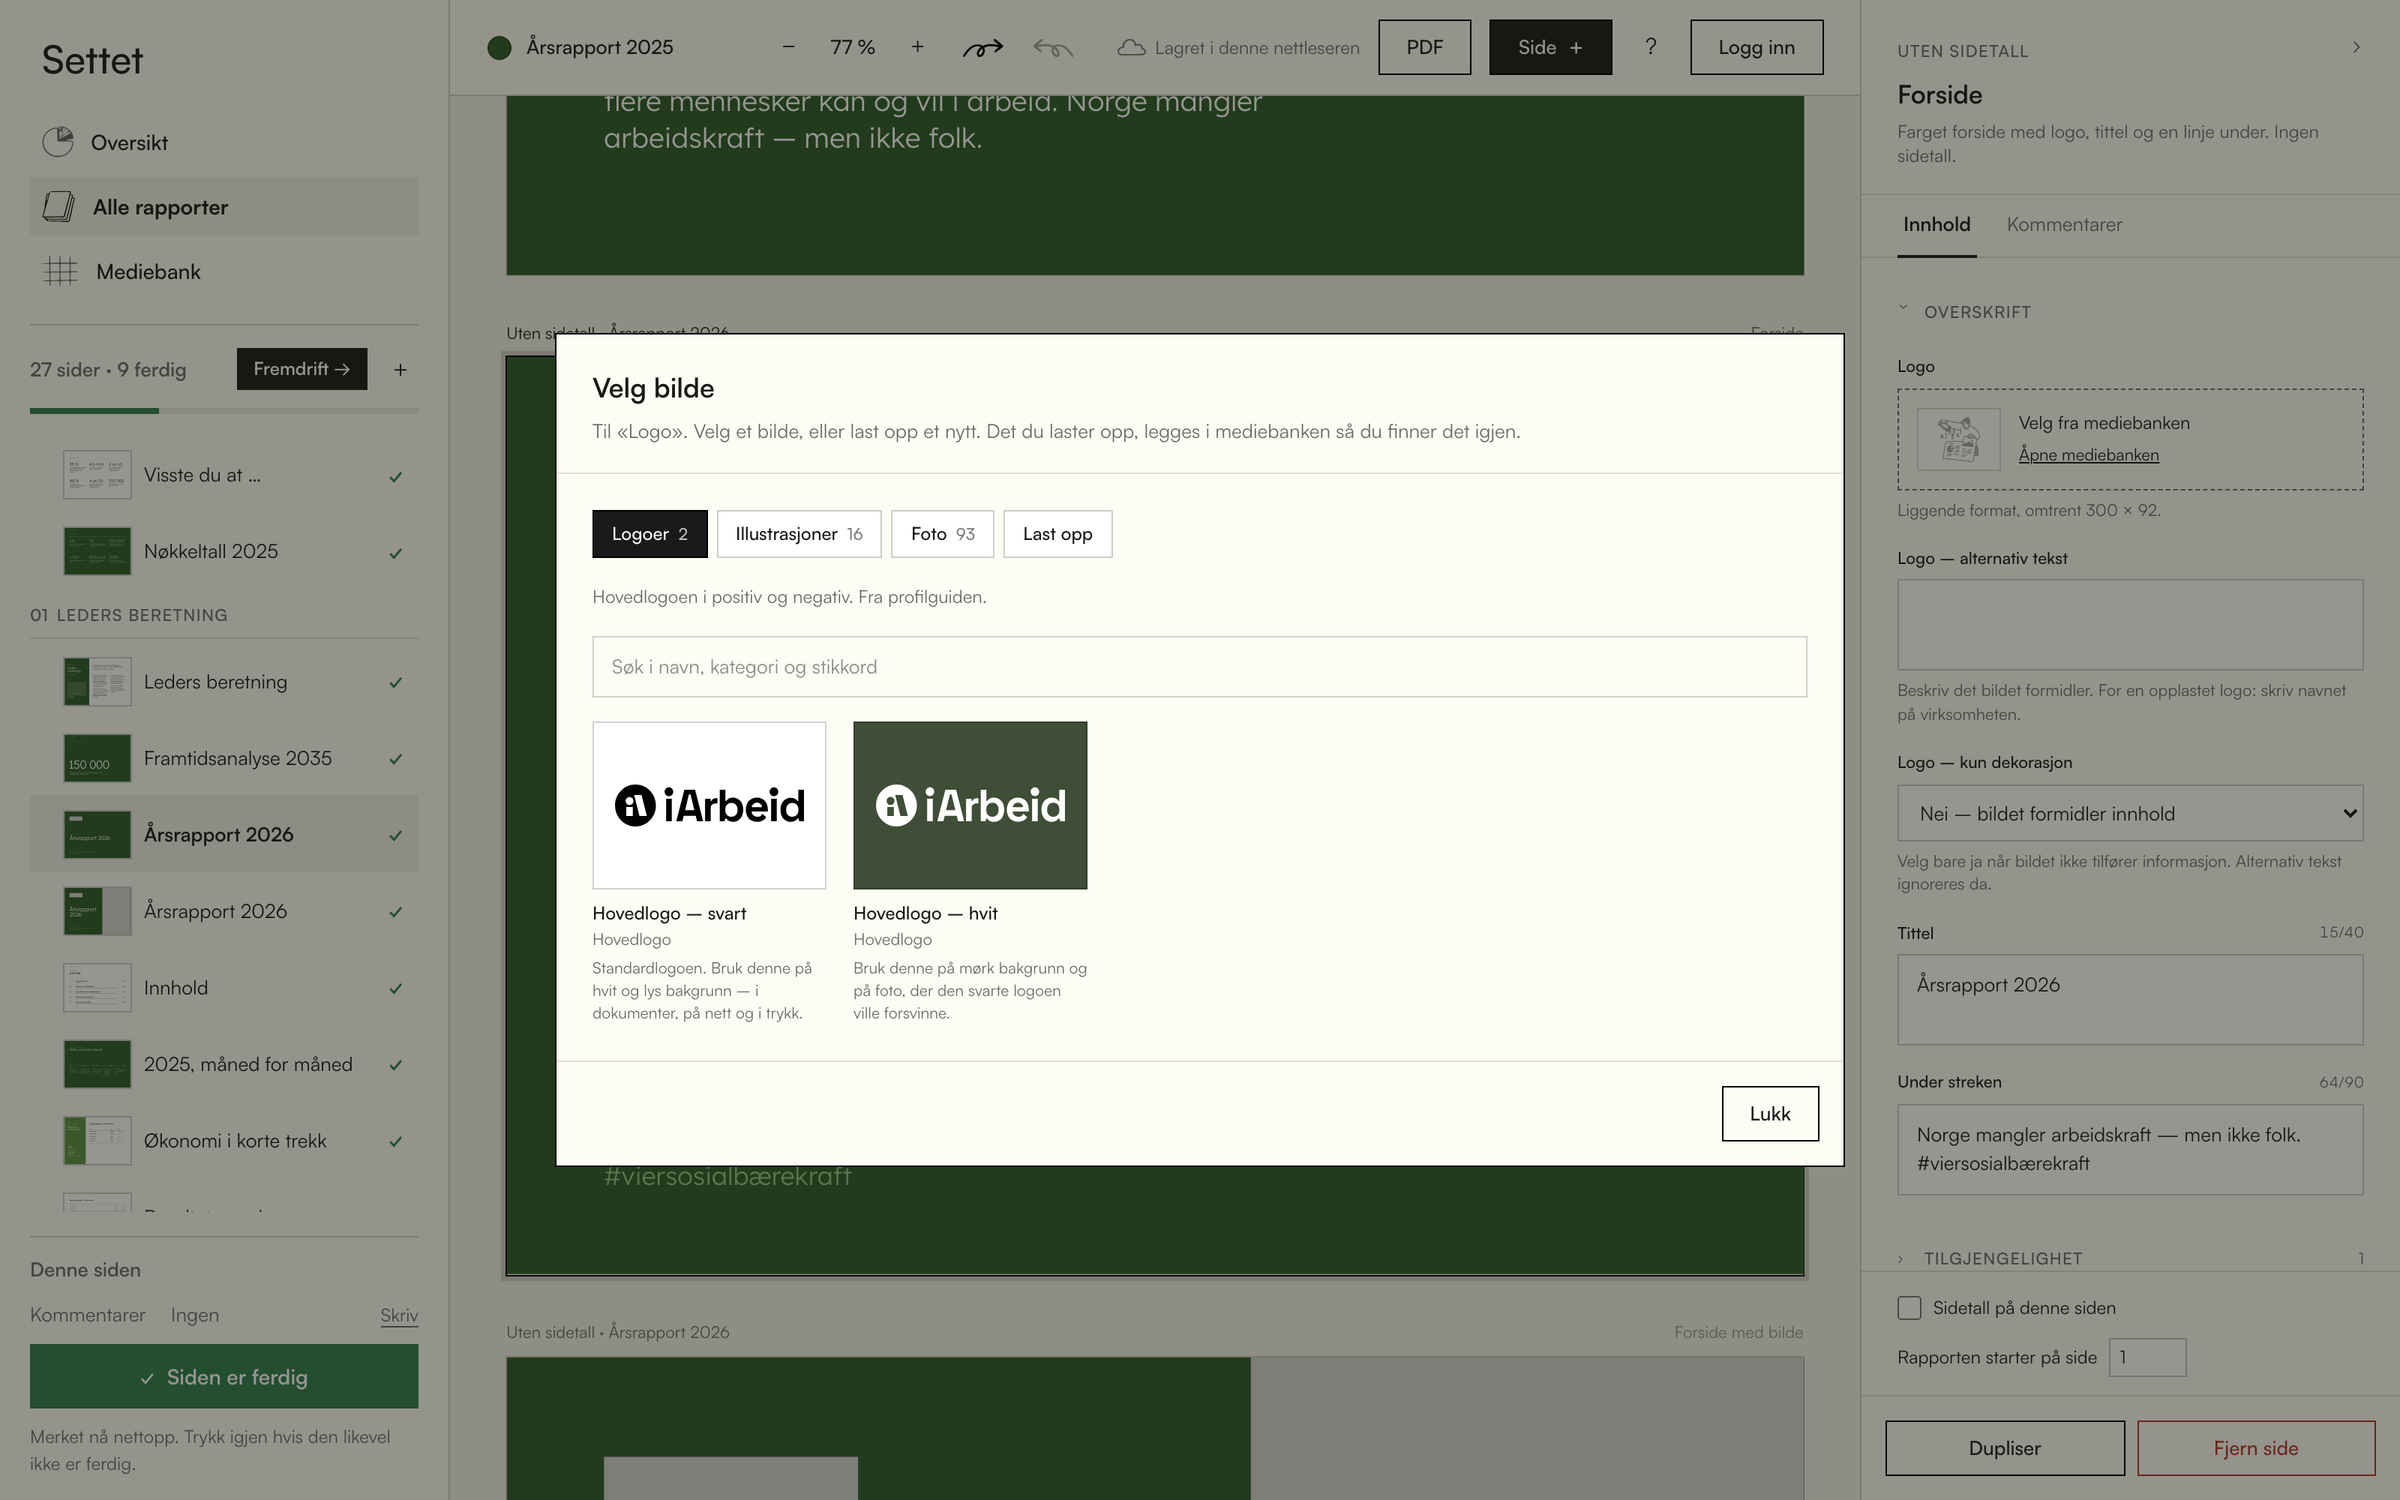Image resolution: width=2400 pixels, height=1500 pixels.
Task: Open Mediebank grid icon in sidebar
Action: (x=60, y=271)
